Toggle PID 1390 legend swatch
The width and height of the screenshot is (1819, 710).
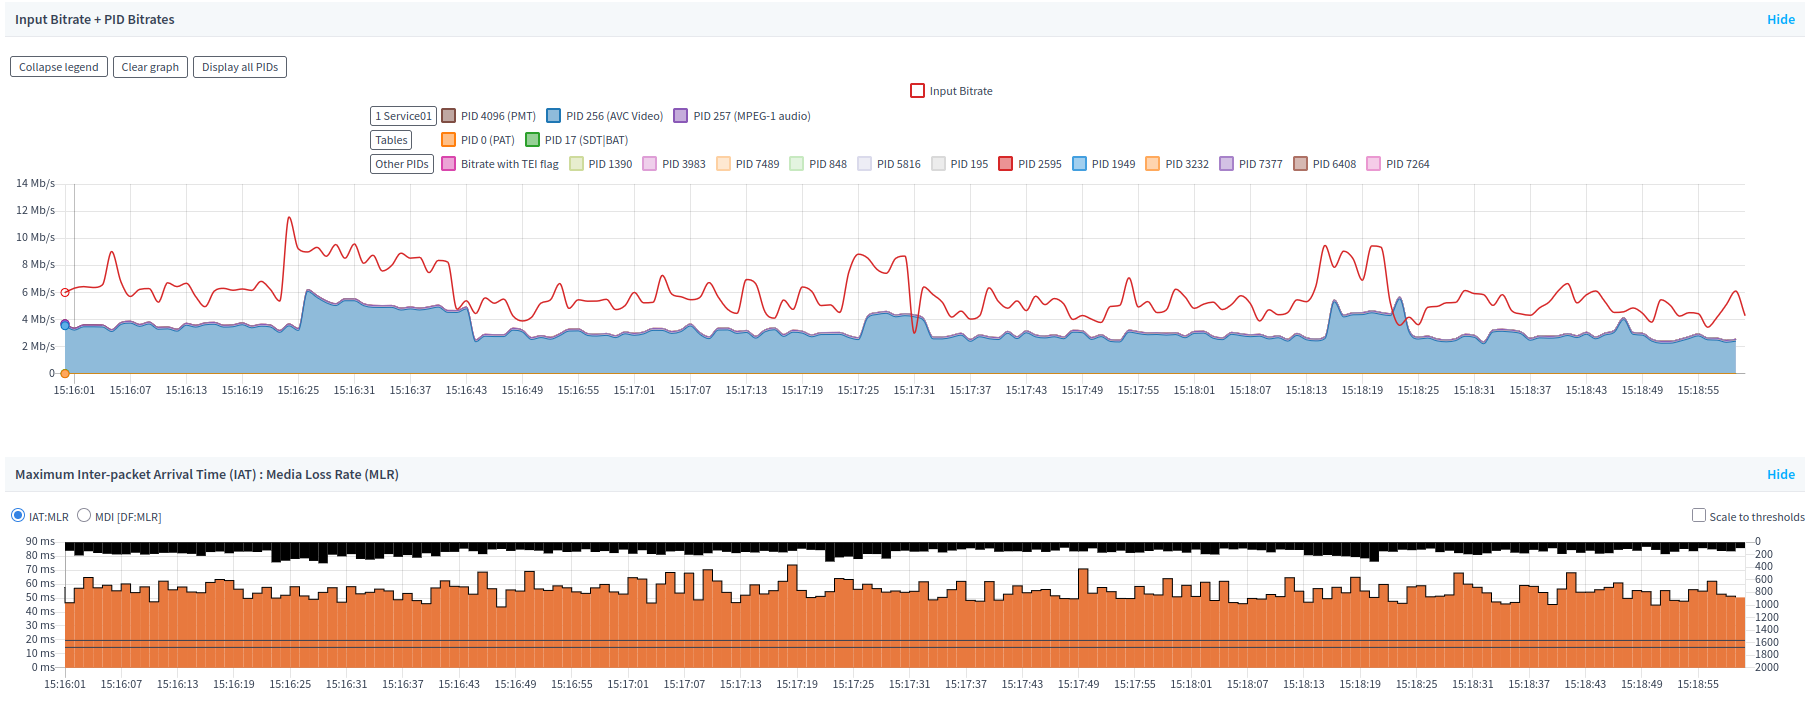(x=576, y=164)
